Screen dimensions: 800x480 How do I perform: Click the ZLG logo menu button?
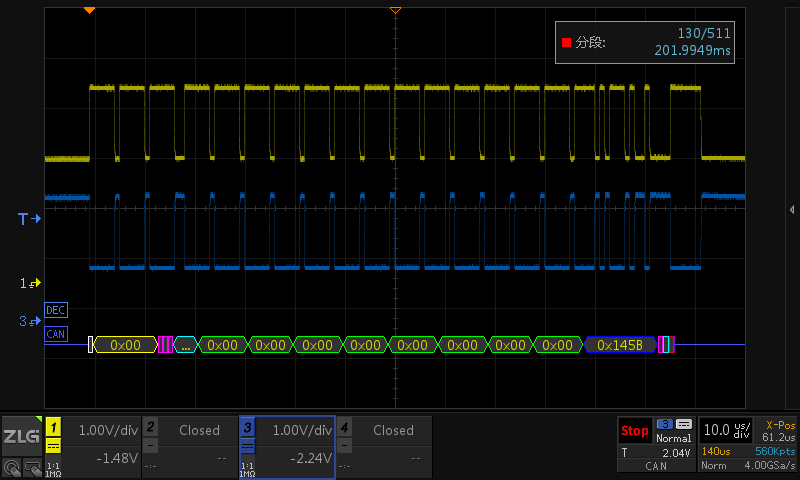tap(21, 436)
